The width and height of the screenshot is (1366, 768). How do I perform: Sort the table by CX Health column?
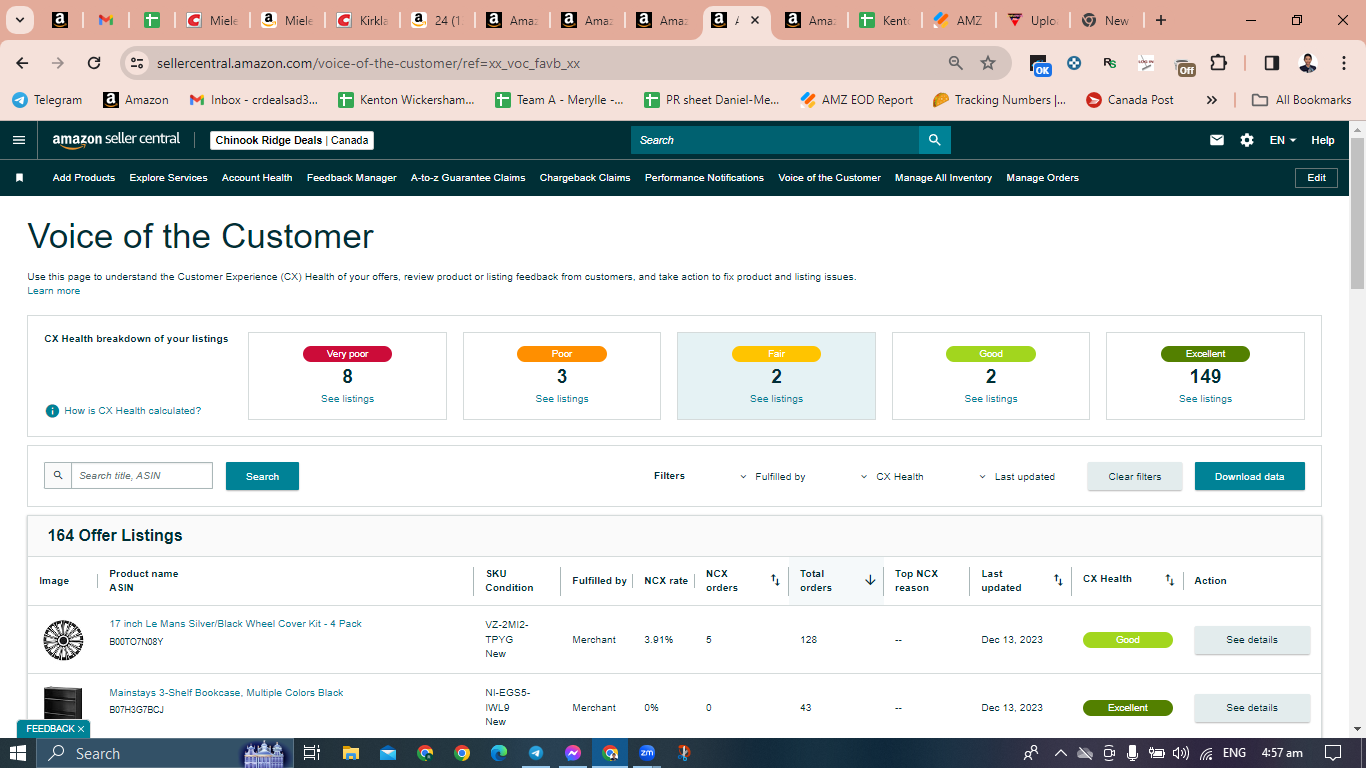pos(1170,580)
